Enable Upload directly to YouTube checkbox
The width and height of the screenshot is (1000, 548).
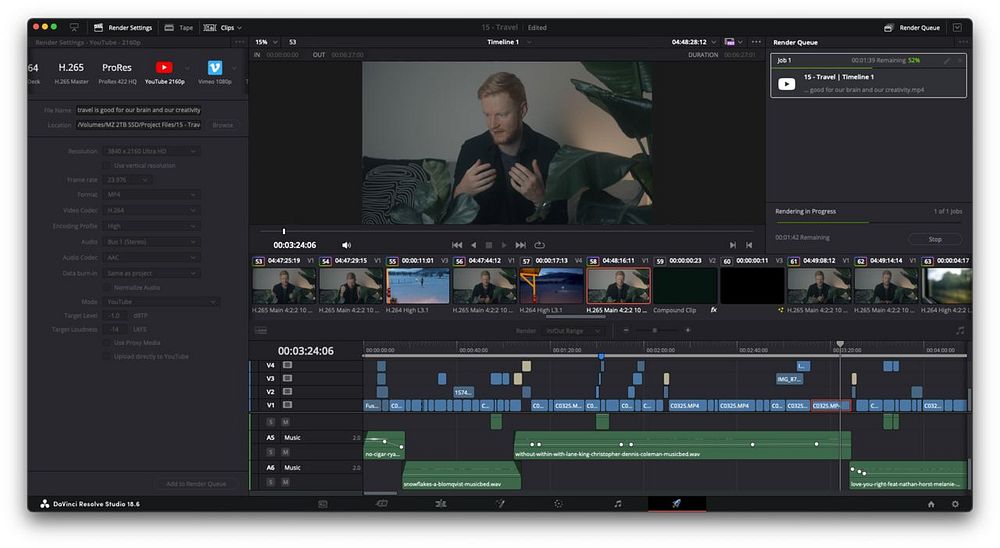106,356
